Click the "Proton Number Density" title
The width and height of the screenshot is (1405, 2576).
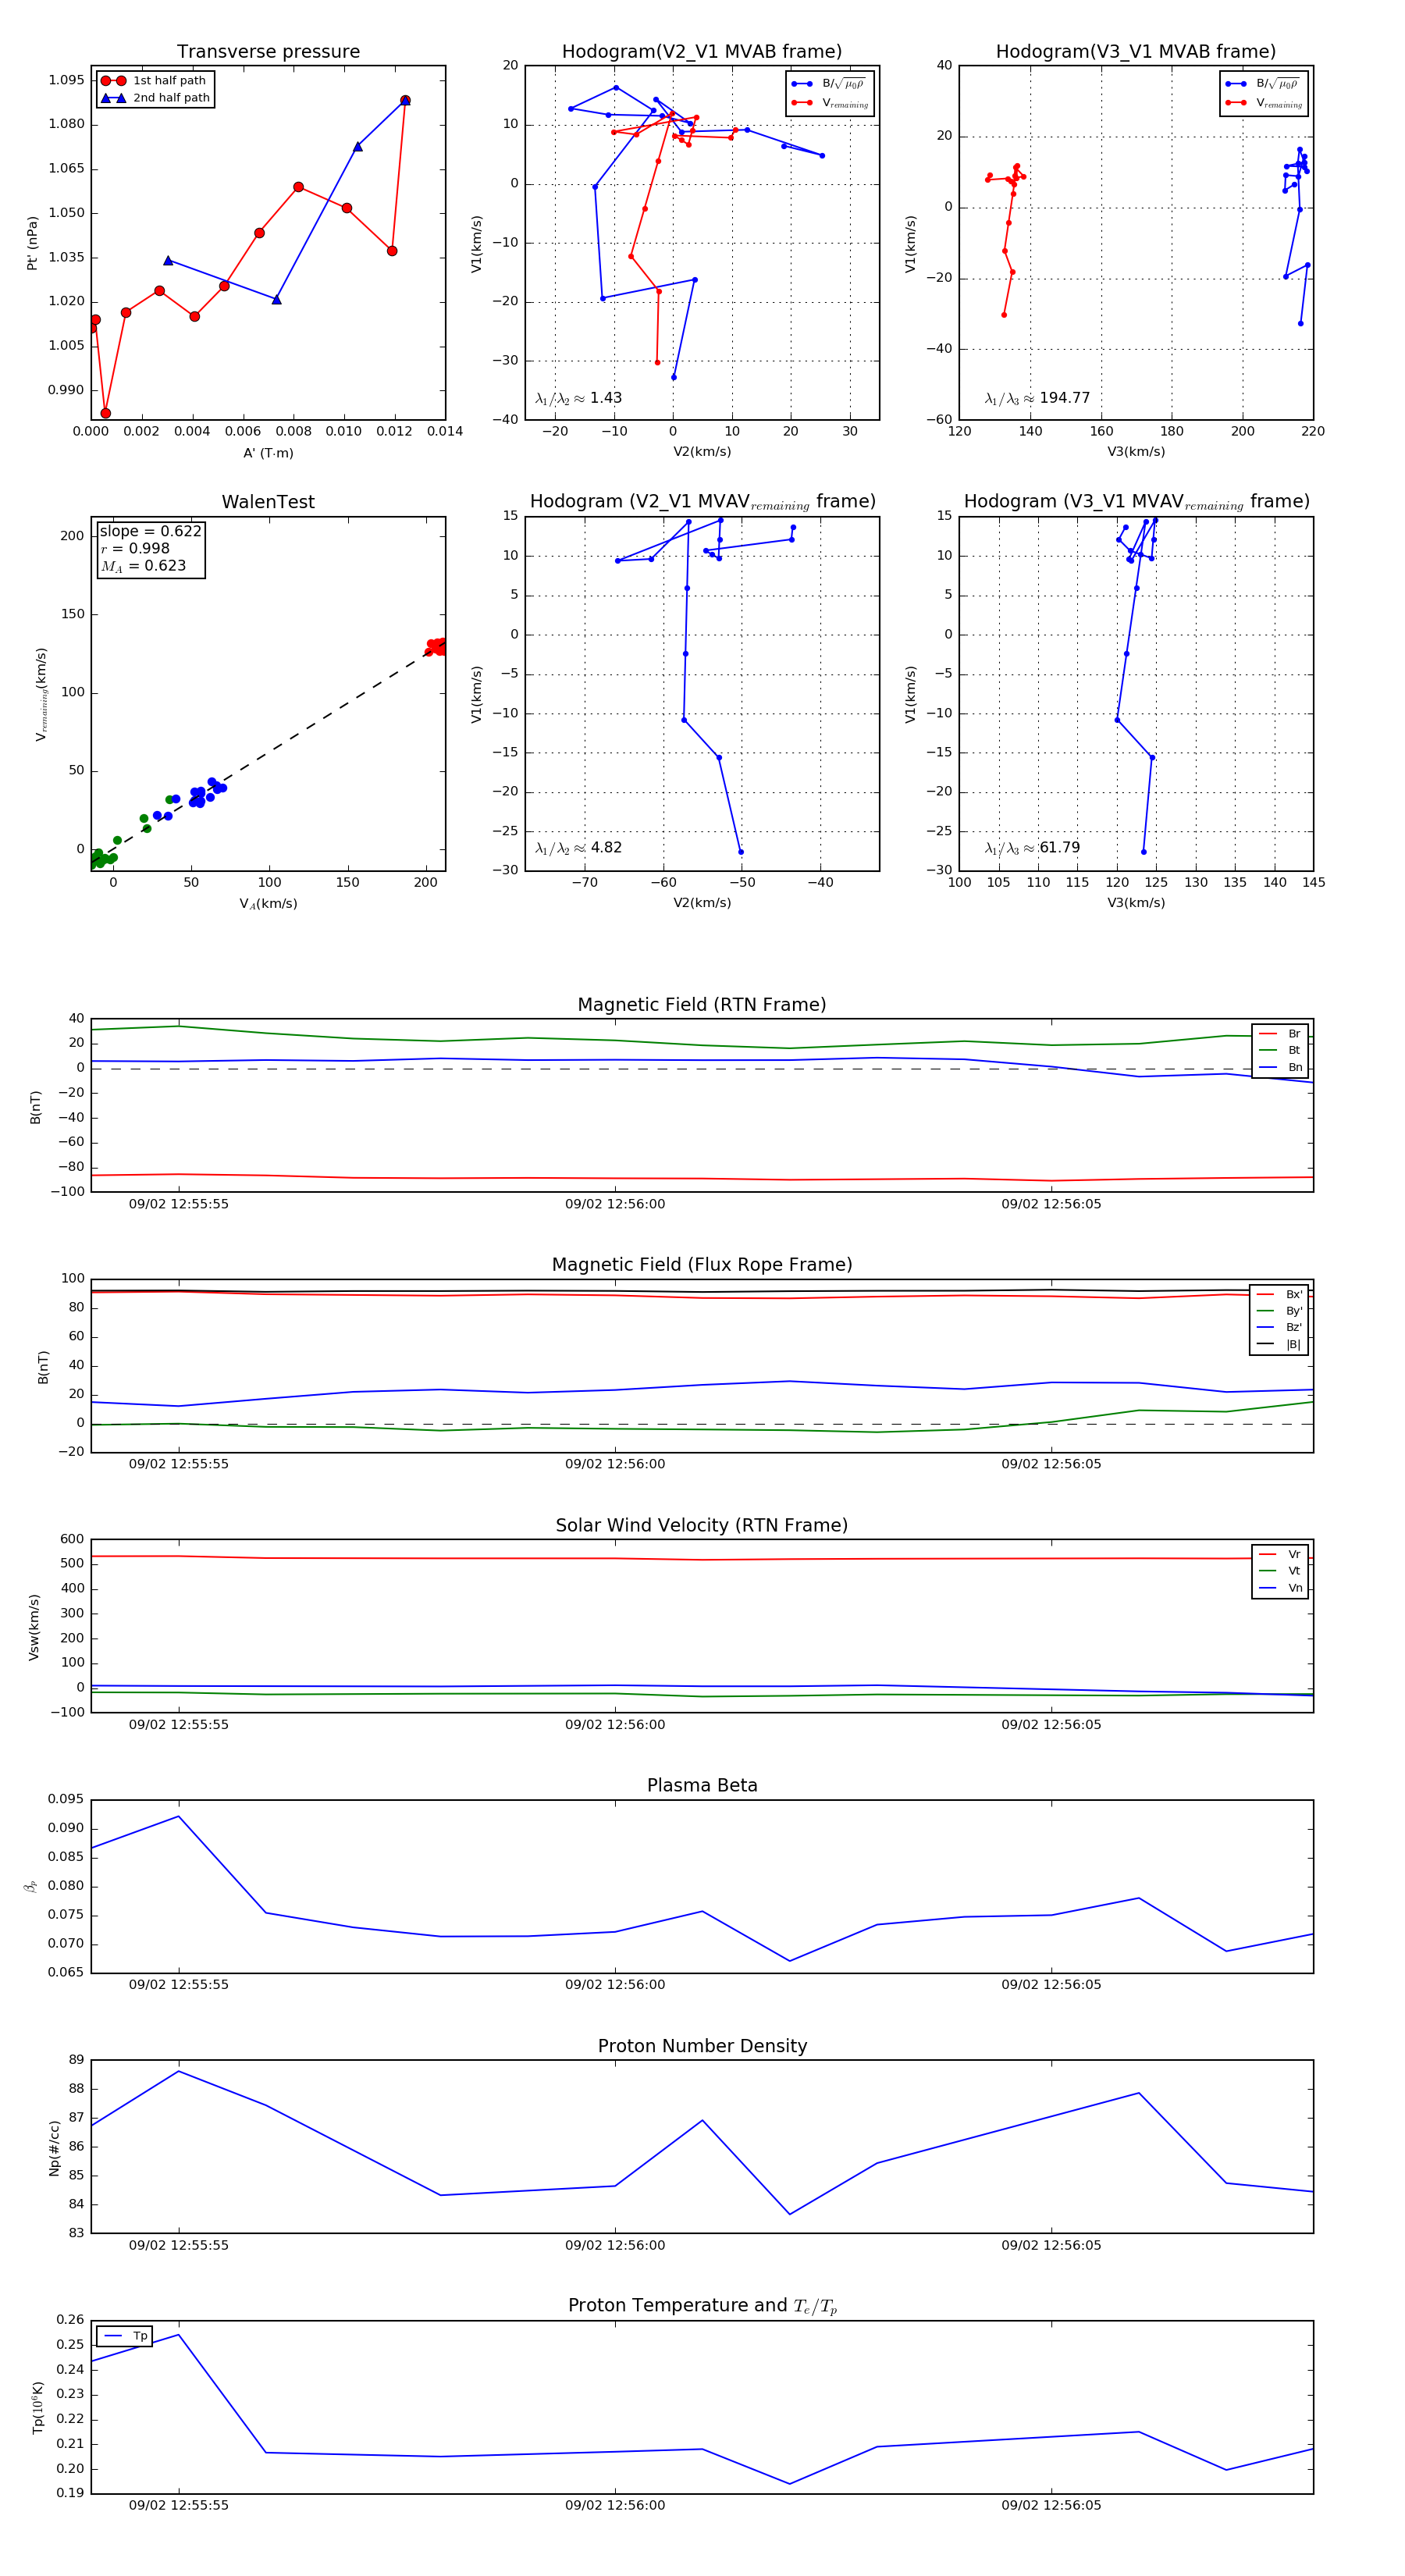(702, 2046)
